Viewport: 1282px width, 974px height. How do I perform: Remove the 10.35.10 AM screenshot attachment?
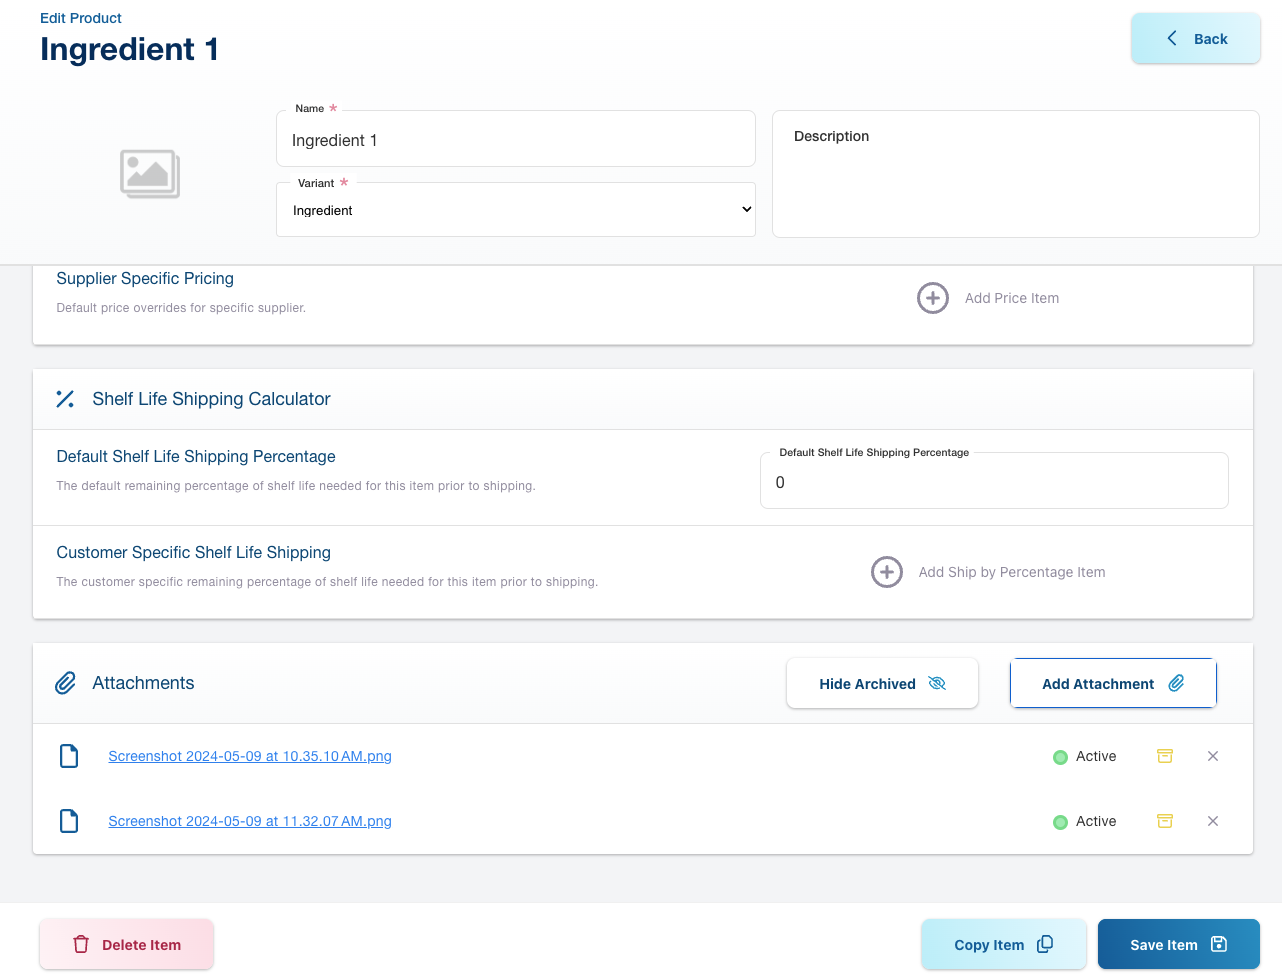(x=1212, y=756)
